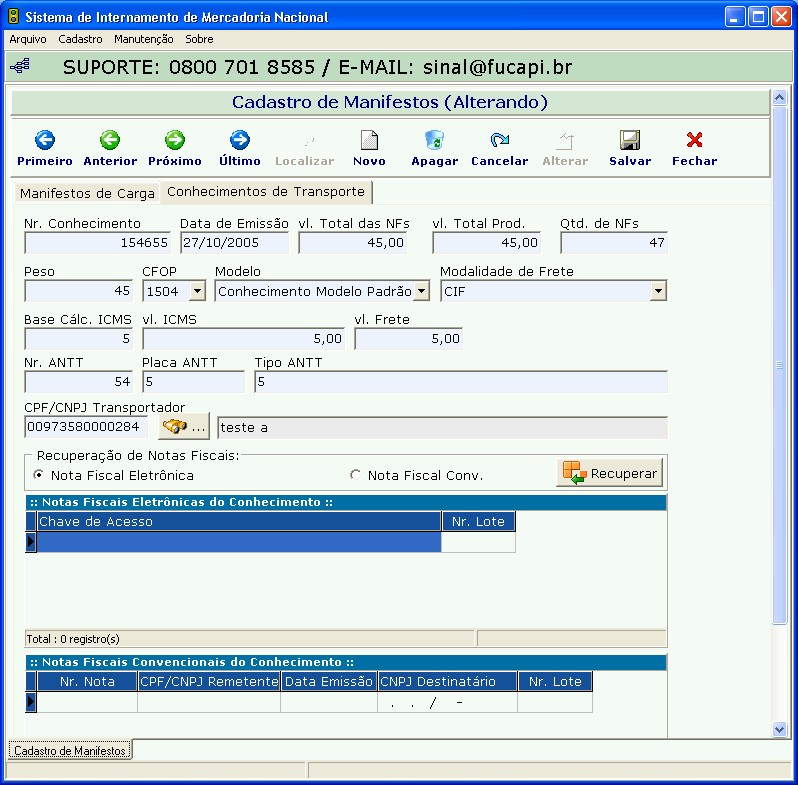Select Nota Fiscal Eletrônica radio button
The width and height of the screenshot is (798, 785).
coord(39,475)
